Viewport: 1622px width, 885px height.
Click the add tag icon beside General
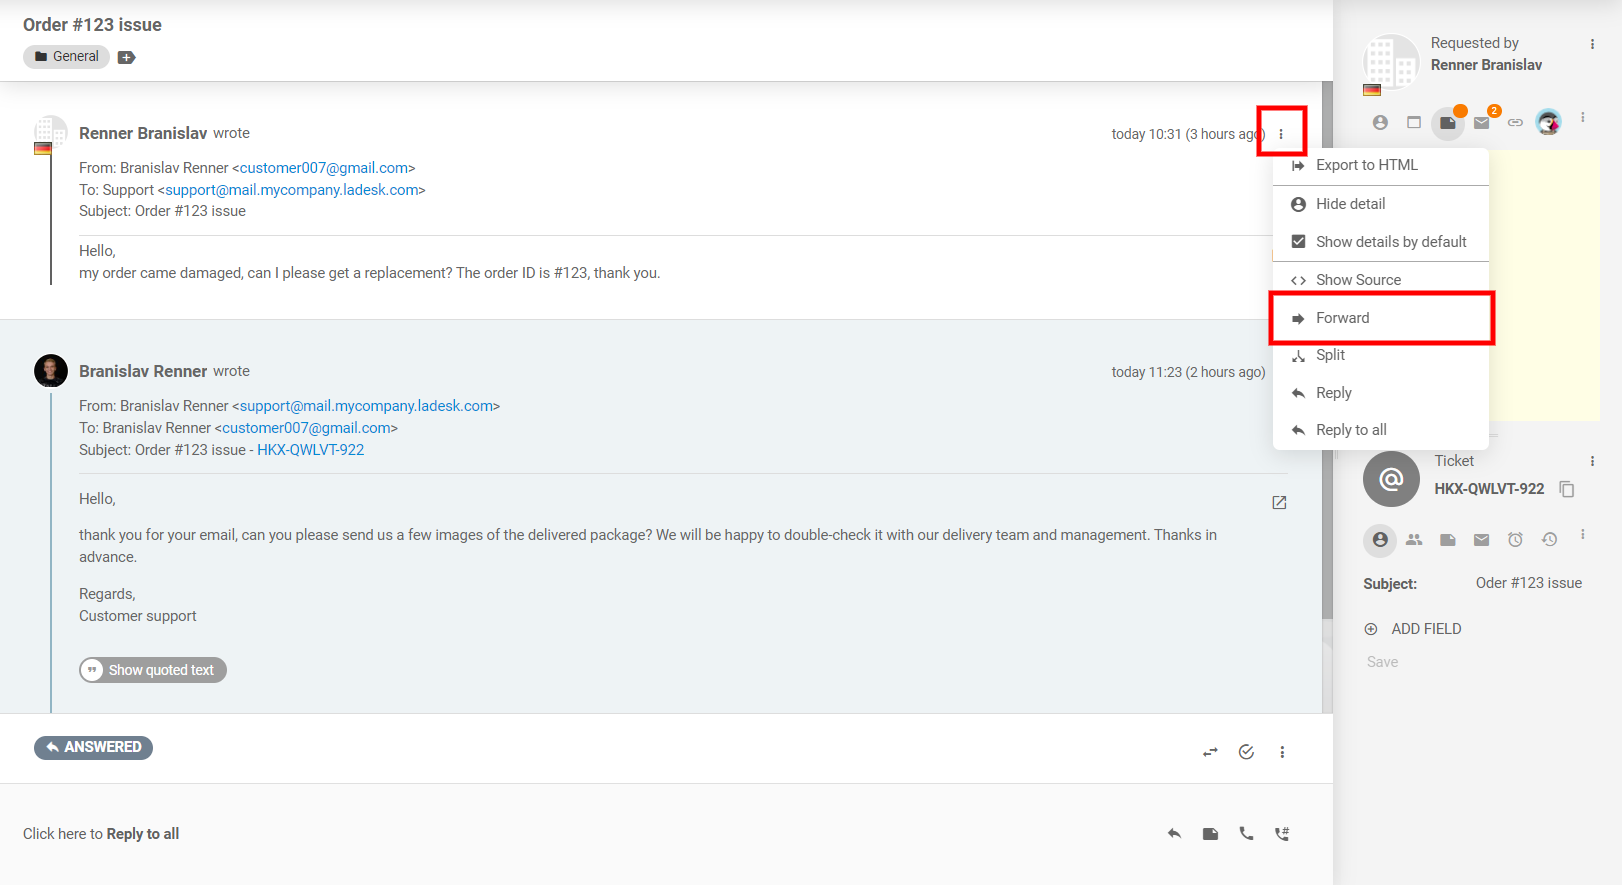tap(126, 57)
